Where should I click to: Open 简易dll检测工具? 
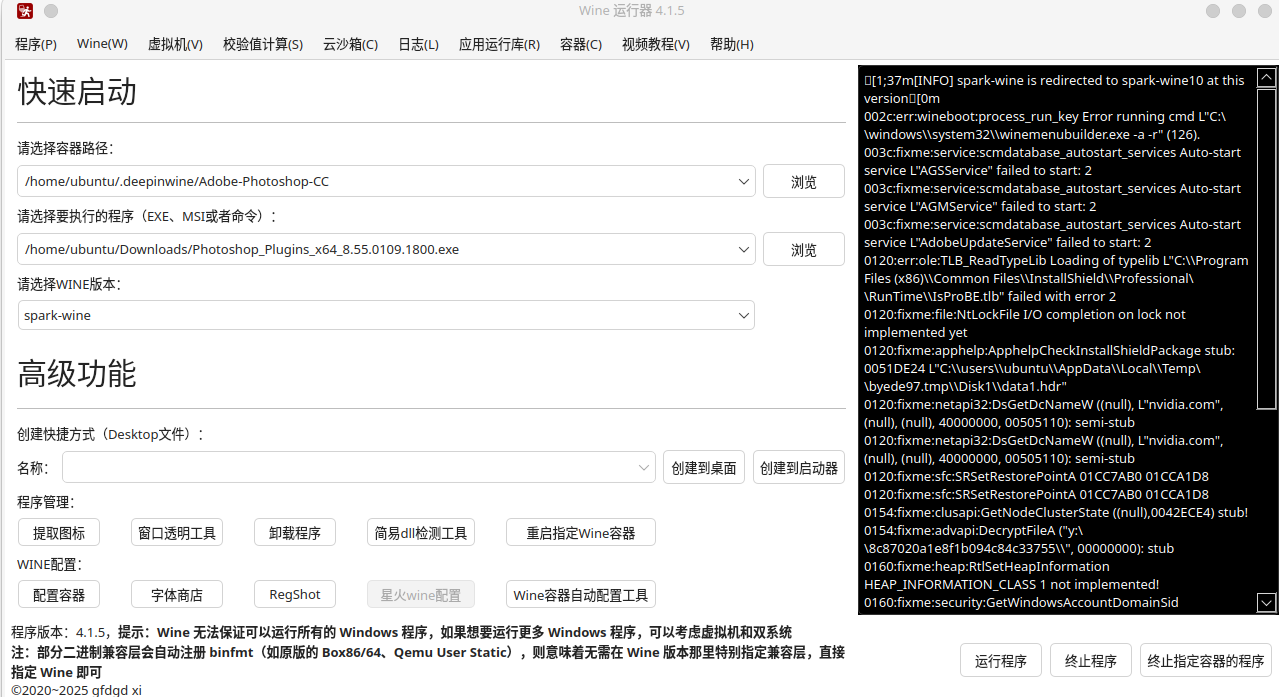pyautogui.click(x=421, y=533)
